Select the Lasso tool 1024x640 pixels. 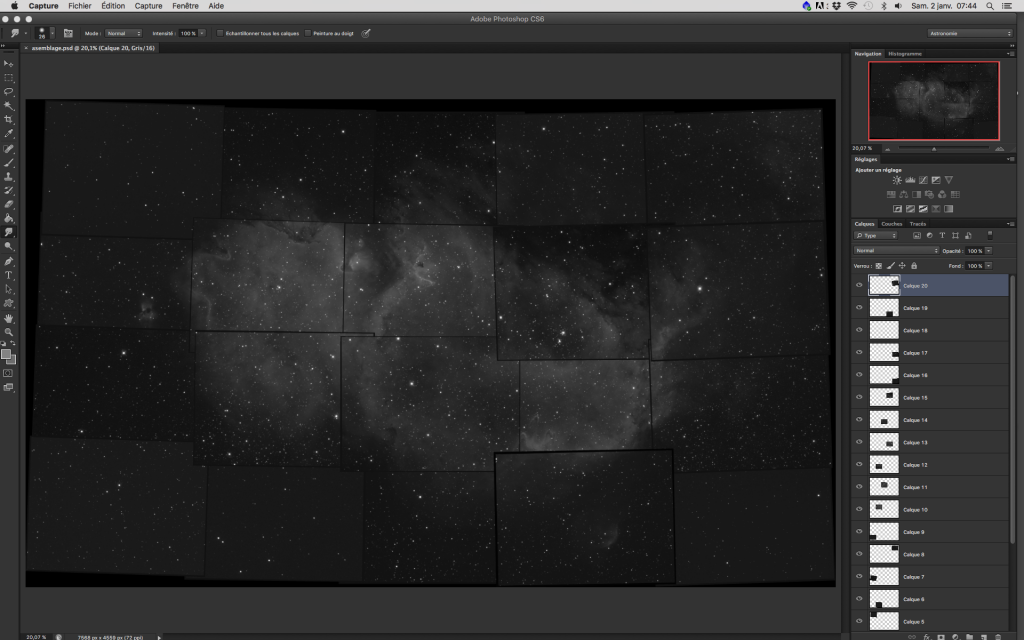pos(8,91)
